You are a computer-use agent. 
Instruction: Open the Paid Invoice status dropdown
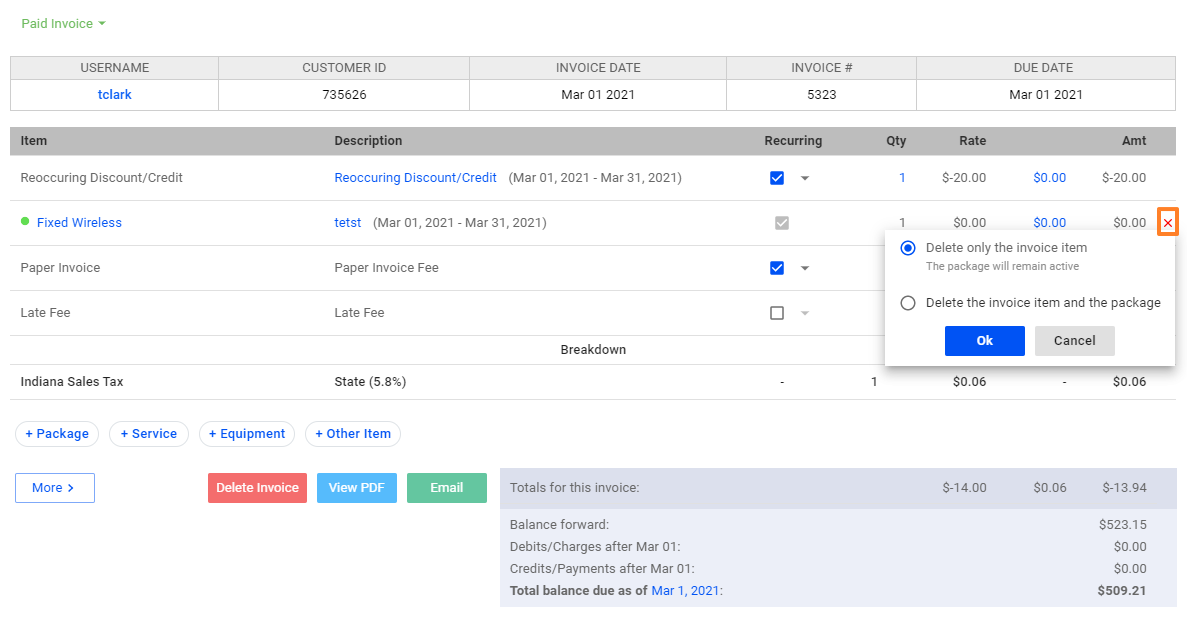click(x=64, y=23)
